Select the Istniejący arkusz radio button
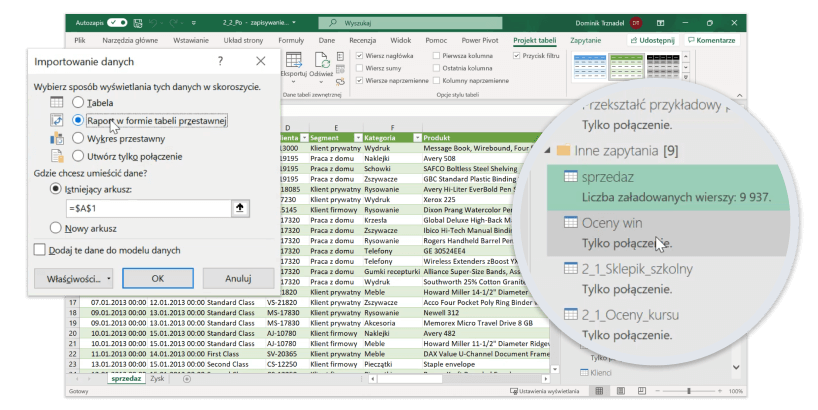This screenshot has width=818, height=410. click(55, 189)
